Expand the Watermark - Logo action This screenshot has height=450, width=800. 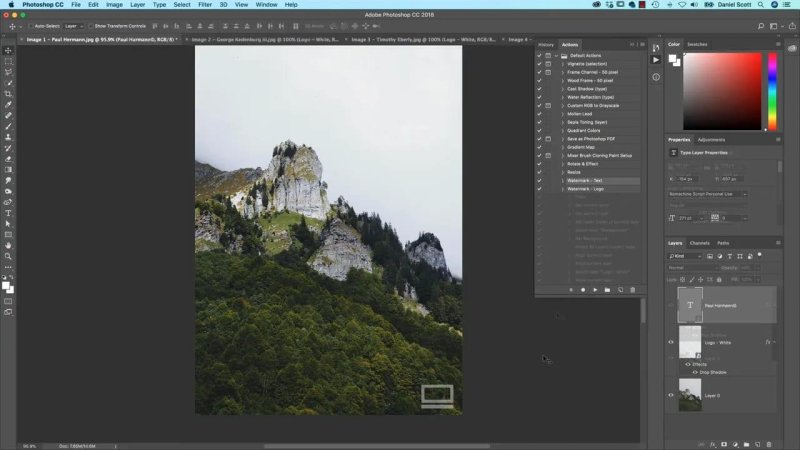[x=563, y=189]
